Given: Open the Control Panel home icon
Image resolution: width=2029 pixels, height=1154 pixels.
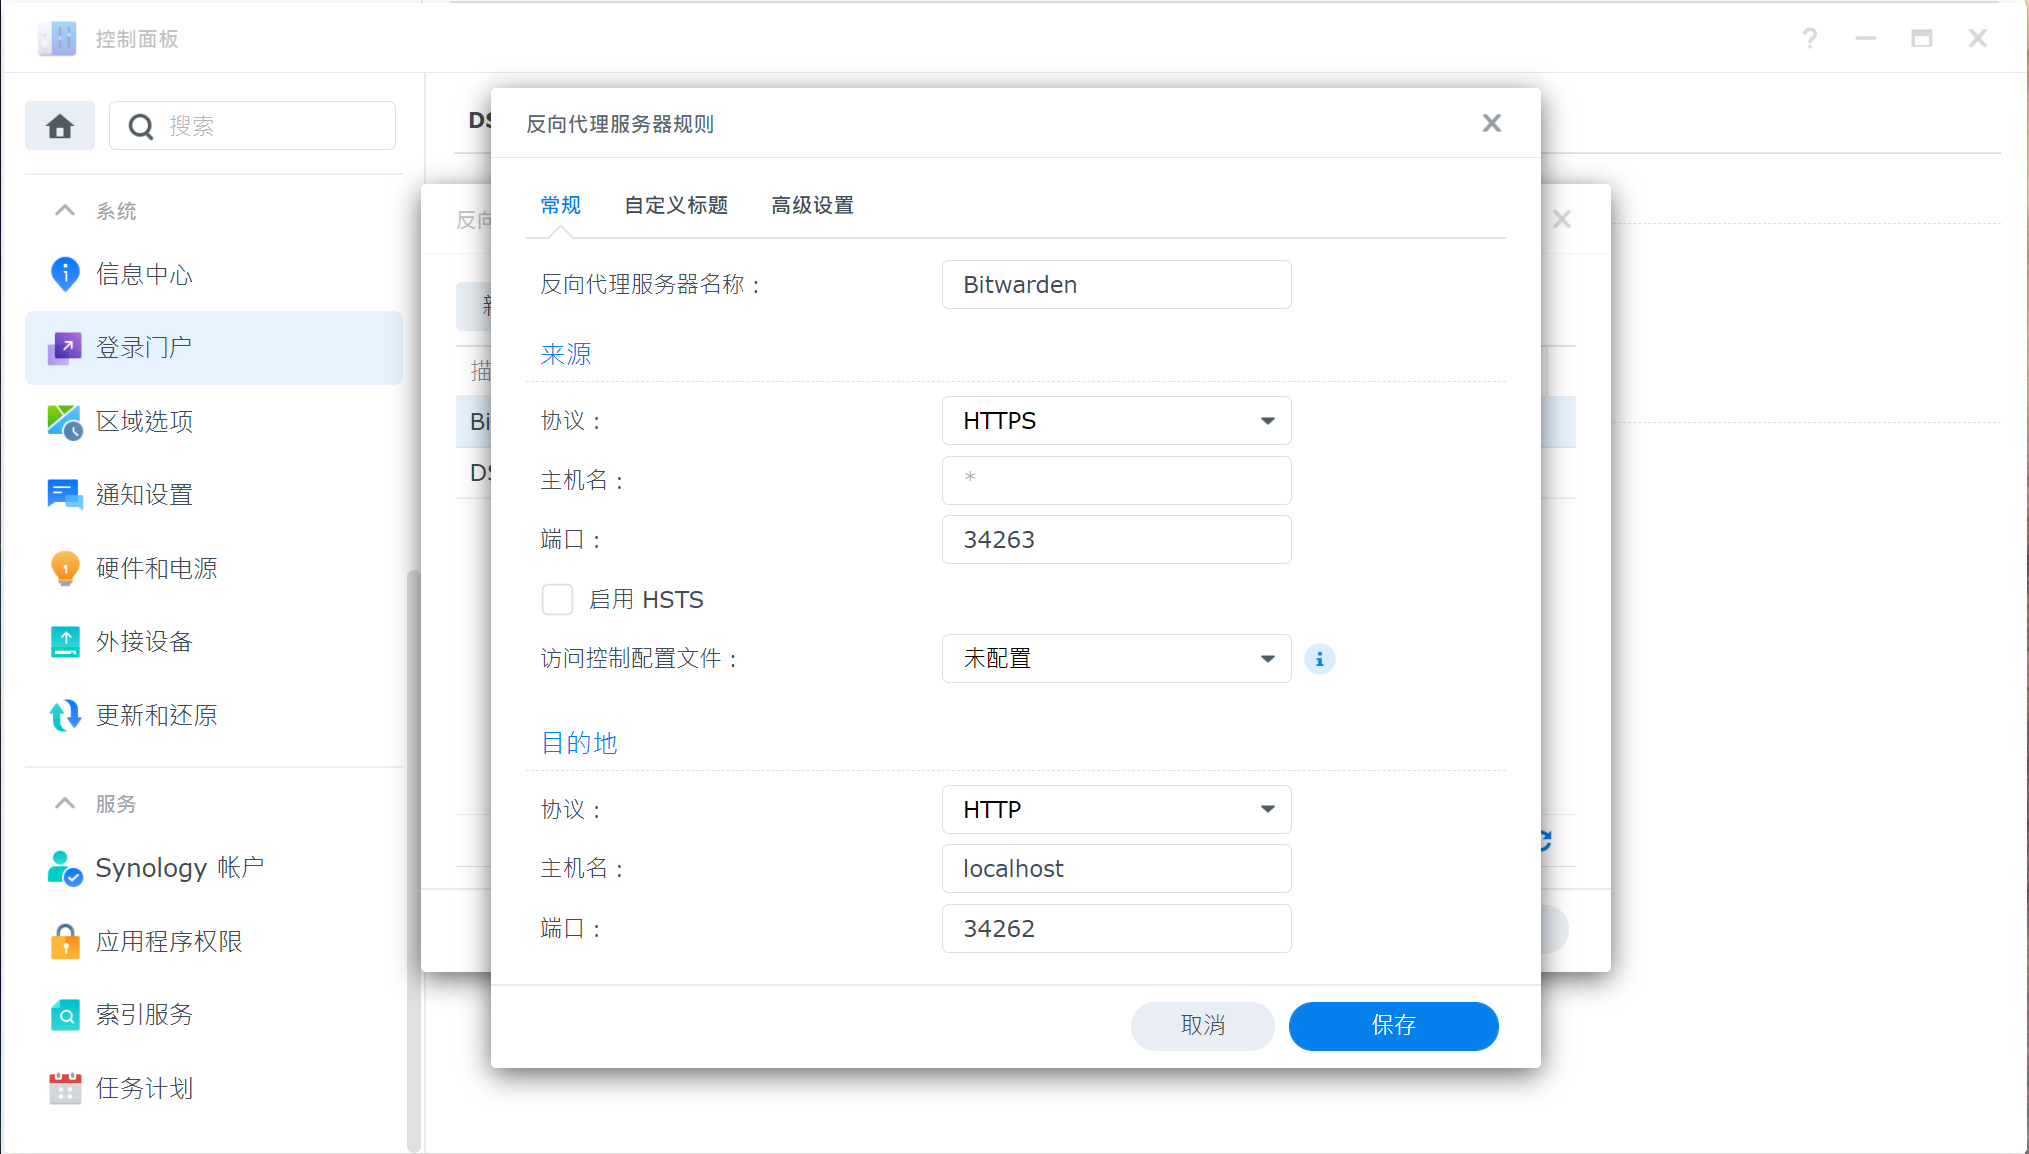Looking at the screenshot, I should (x=60, y=126).
